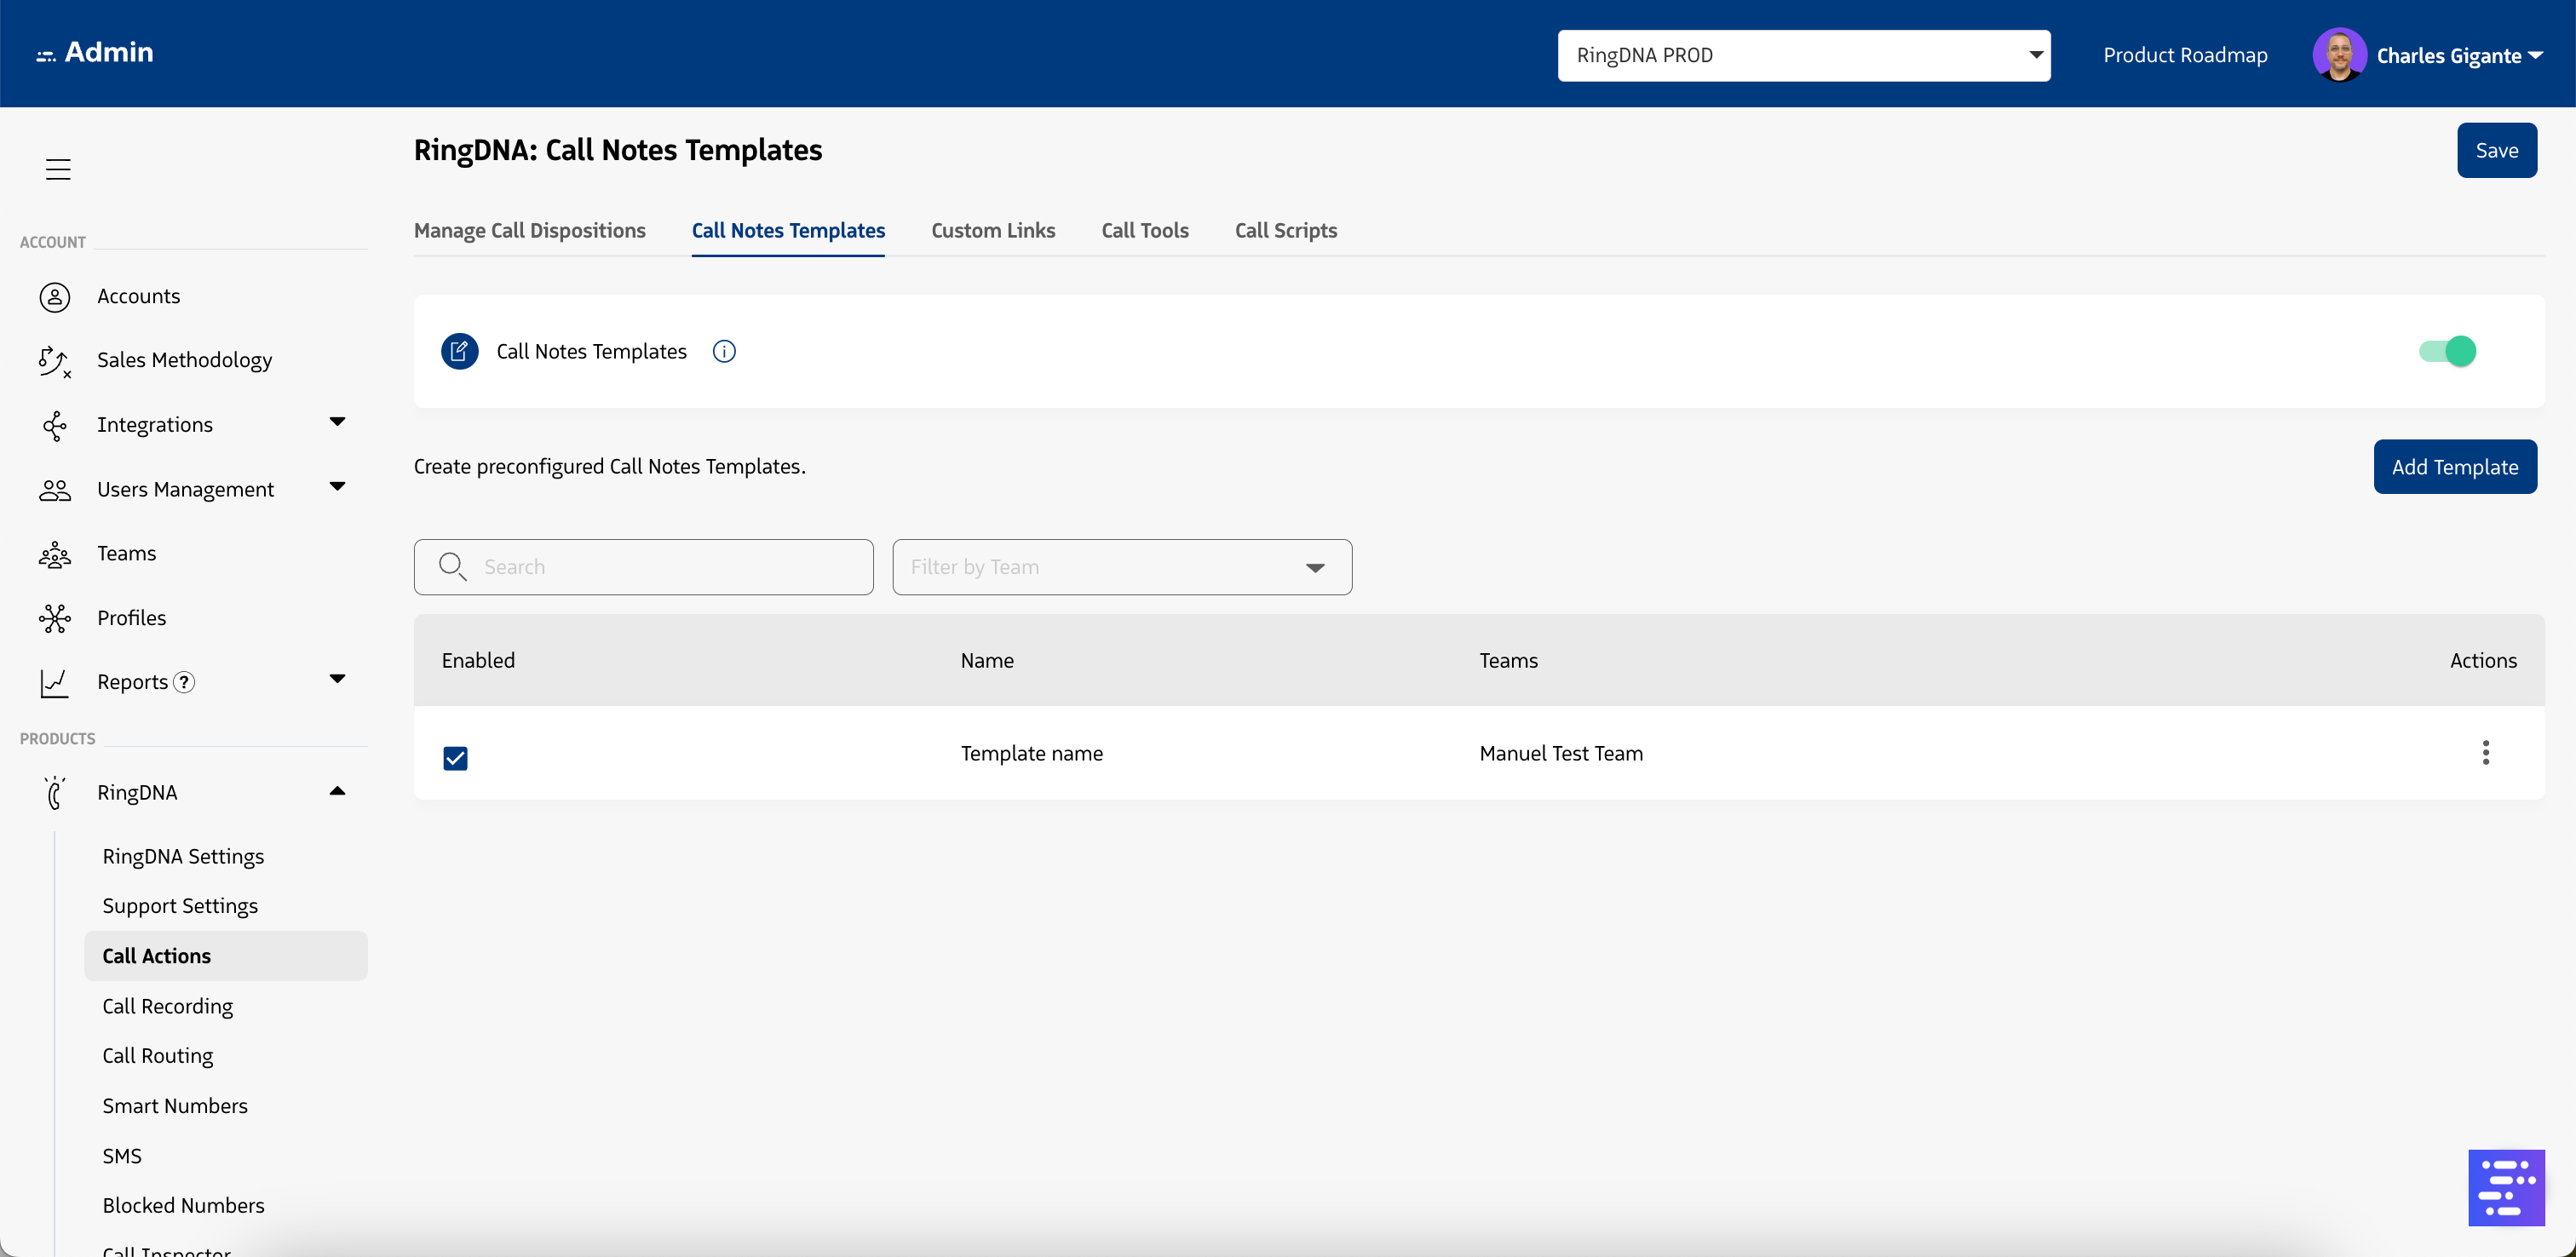The width and height of the screenshot is (2576, 1257).
Task: Click the Save button
Action: pyautogui.click(x=2496, y=150)
